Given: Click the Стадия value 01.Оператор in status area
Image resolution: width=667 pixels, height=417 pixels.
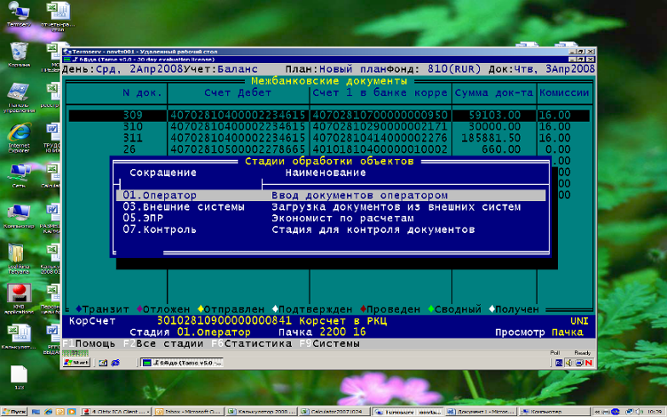Looking at the screenshot, I should tap(214, 332).
